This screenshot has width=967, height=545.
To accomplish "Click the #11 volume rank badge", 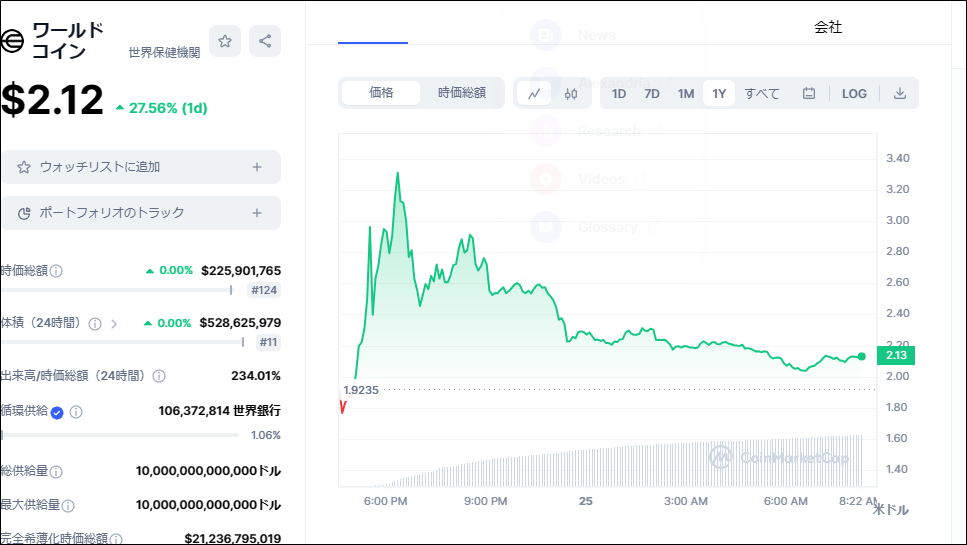I will 268,342.
